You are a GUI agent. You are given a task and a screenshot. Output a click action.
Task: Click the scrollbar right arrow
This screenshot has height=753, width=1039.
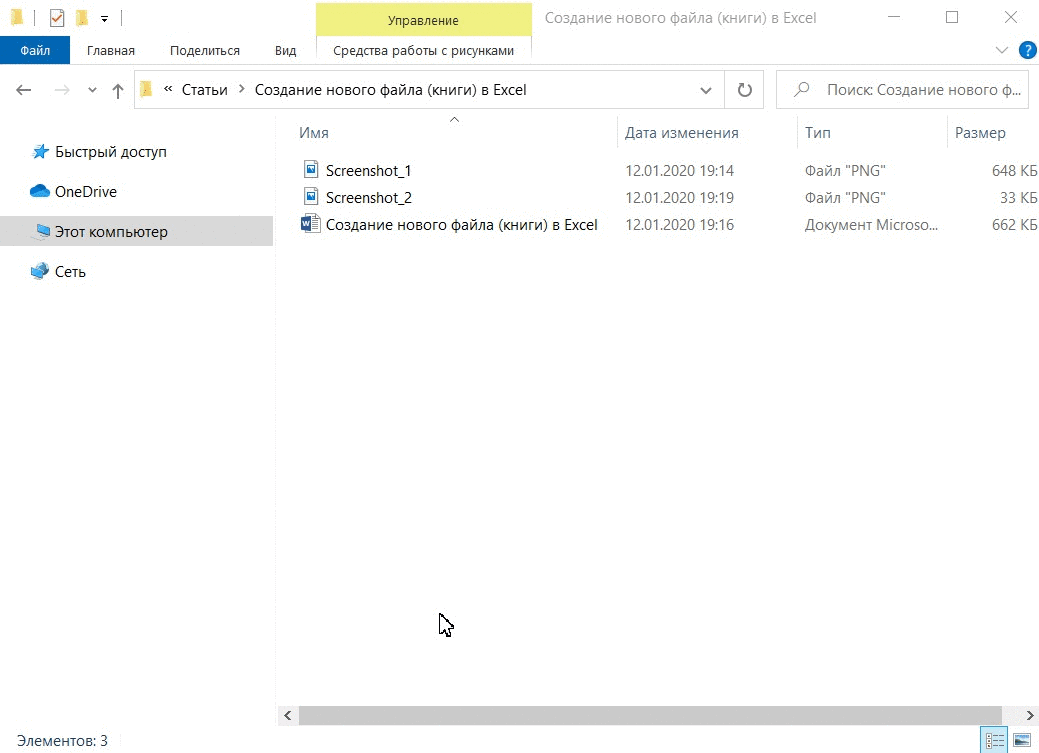click(1030, 715)
